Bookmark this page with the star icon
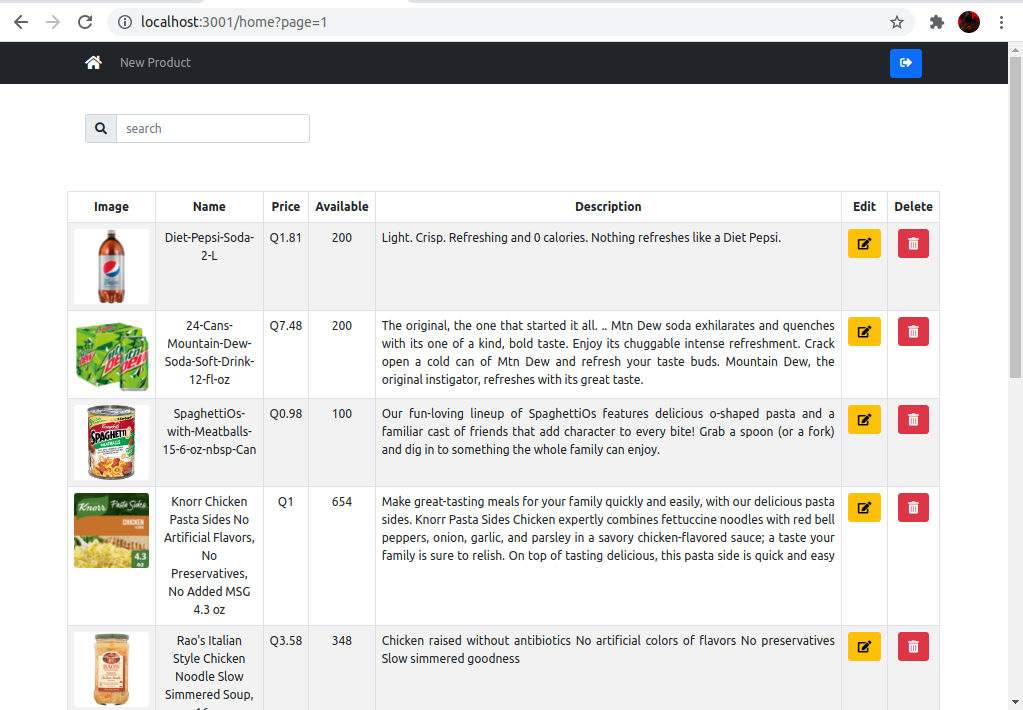The width and height of the screenshot is (1023, 710). (897, 22)
